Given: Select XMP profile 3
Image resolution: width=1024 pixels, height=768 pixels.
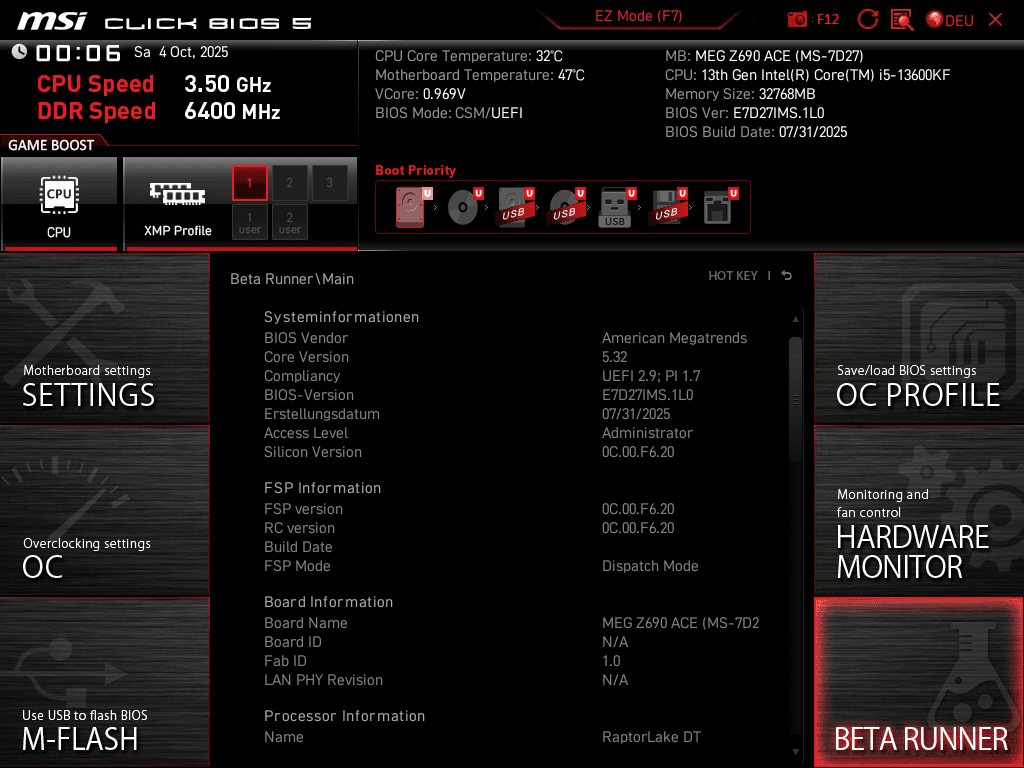Looking at the screenshot, I should click(x=329, y=183).
